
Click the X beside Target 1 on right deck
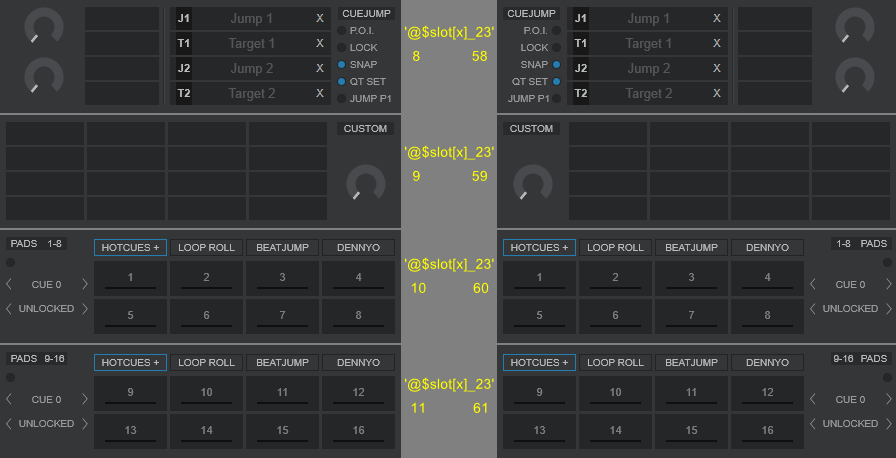[716, 44]
